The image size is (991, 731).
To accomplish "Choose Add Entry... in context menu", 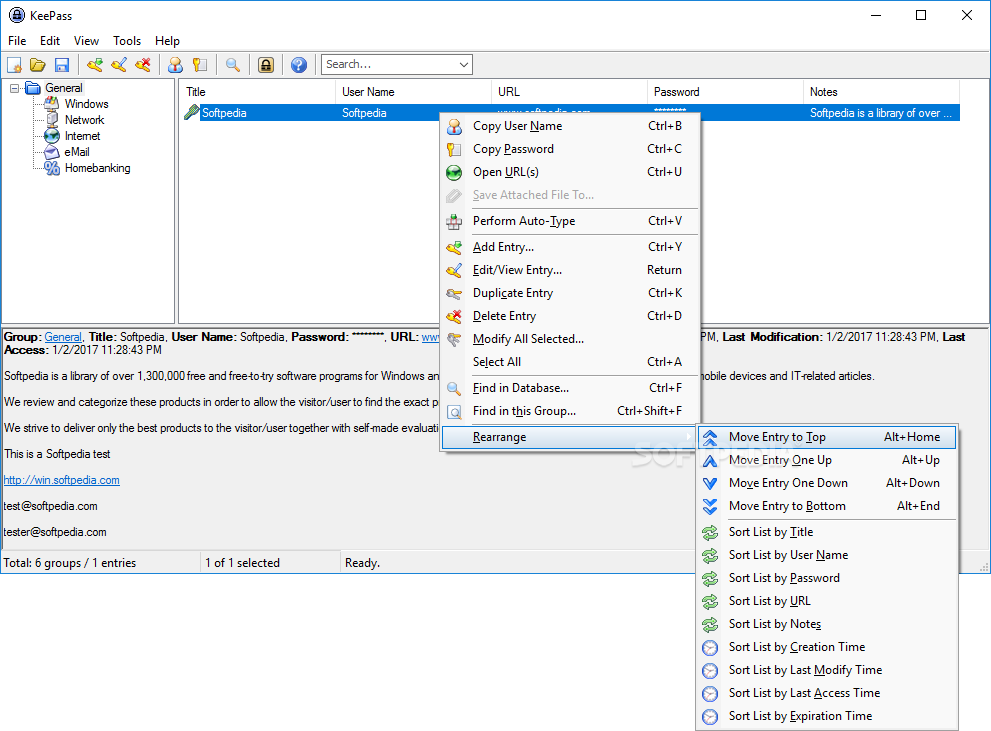I will click(x=569, y=247).
